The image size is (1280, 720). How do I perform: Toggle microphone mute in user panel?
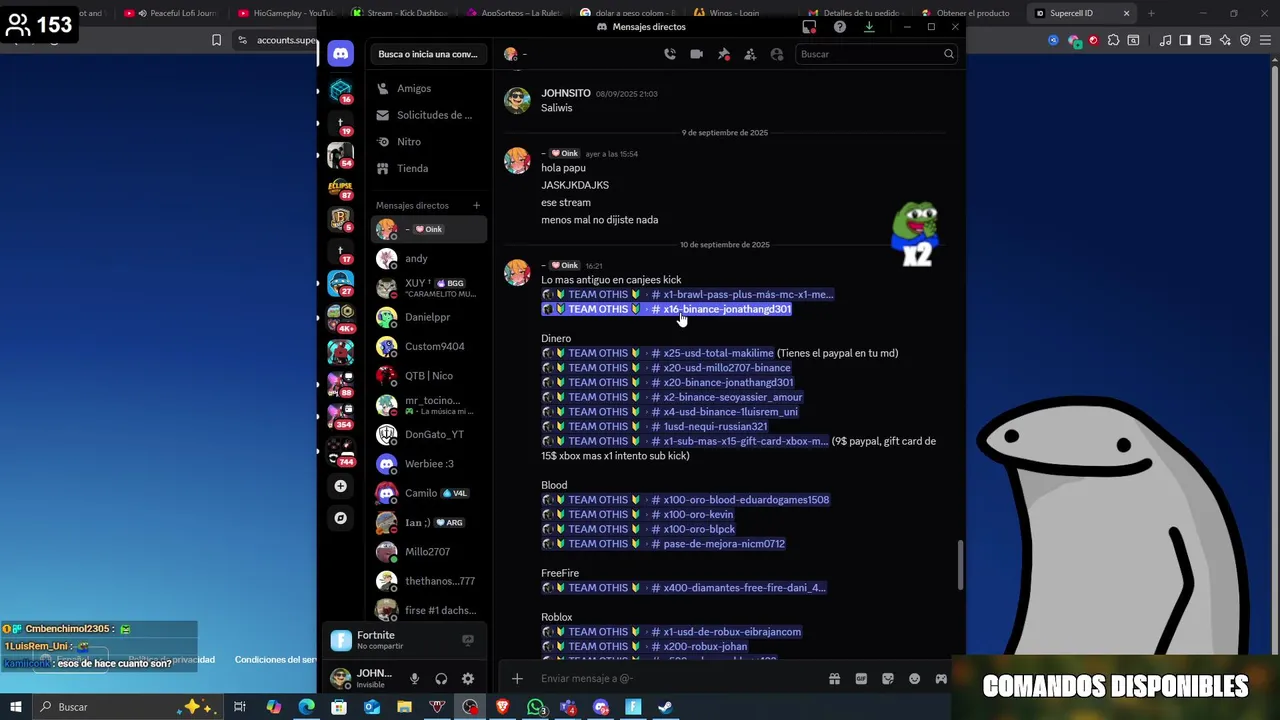(x=414, y=679)
